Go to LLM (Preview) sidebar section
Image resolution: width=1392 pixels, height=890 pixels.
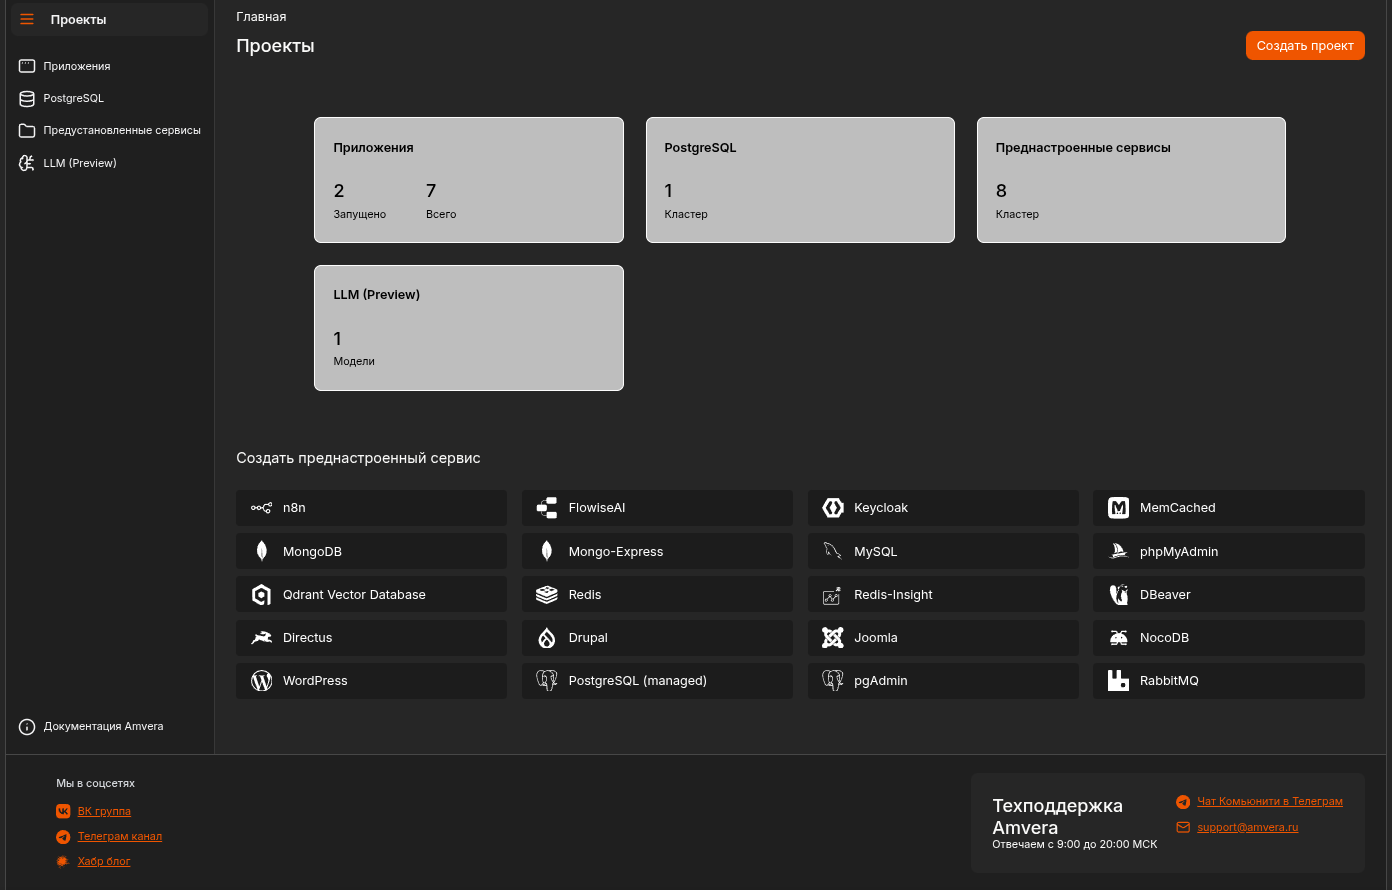point(80,163)
